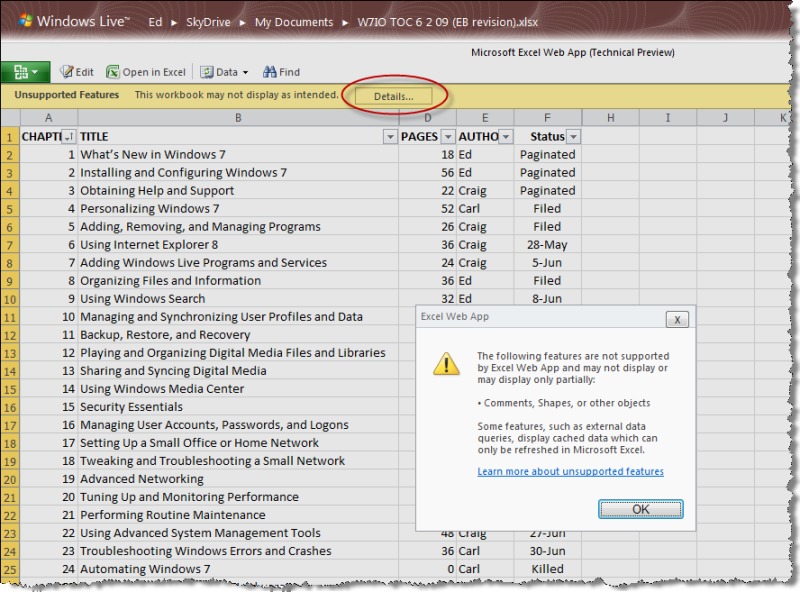Select the 'Killed' status cell

tap(547, 569)
